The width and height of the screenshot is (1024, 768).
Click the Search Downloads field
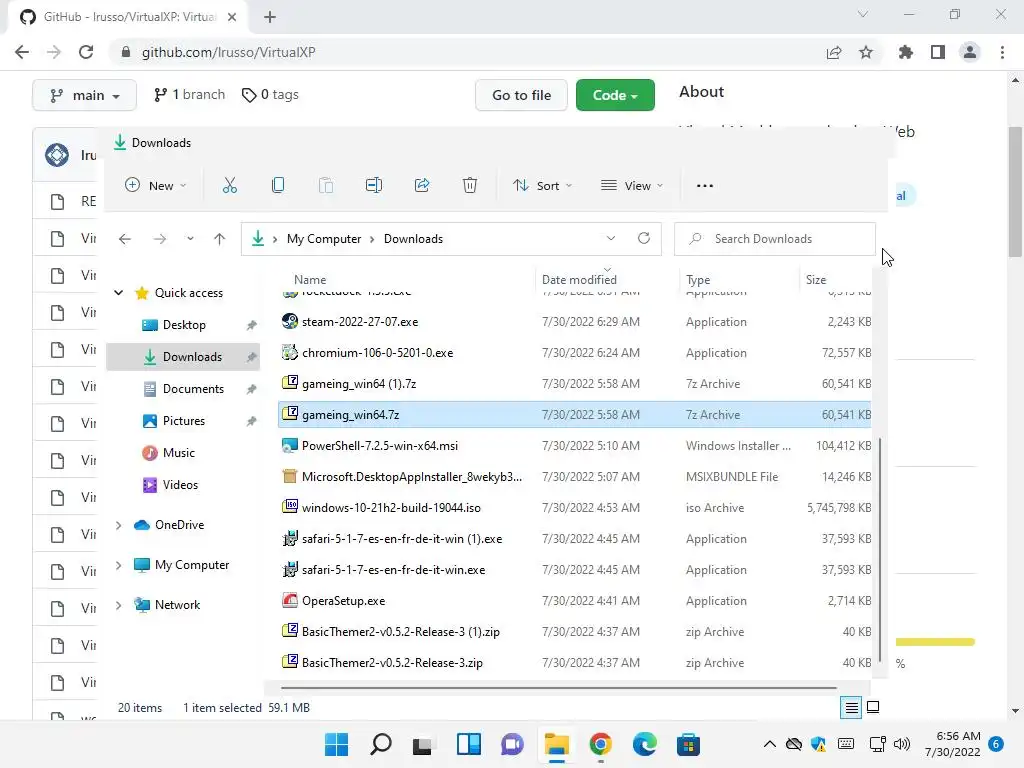point(775,239)
